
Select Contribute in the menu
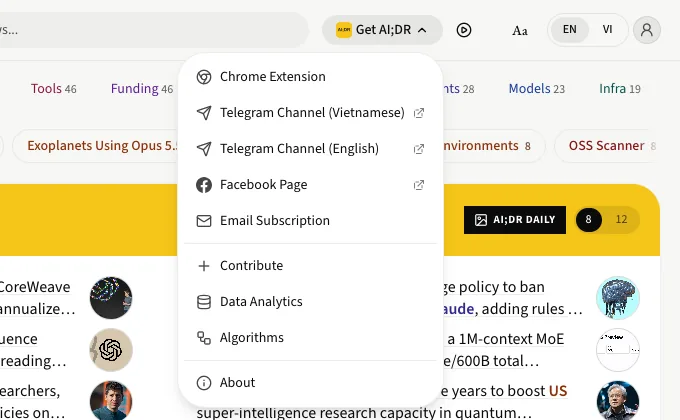tap(310, 266)
